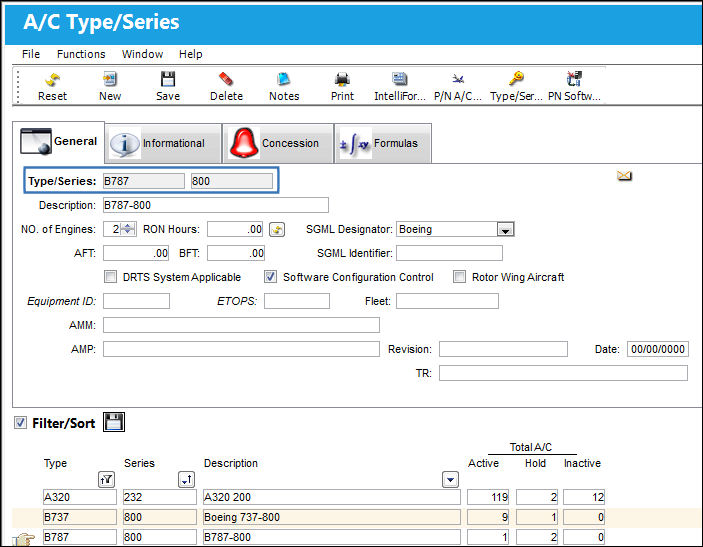Select the B787-800 description in list

coord(332,537)
